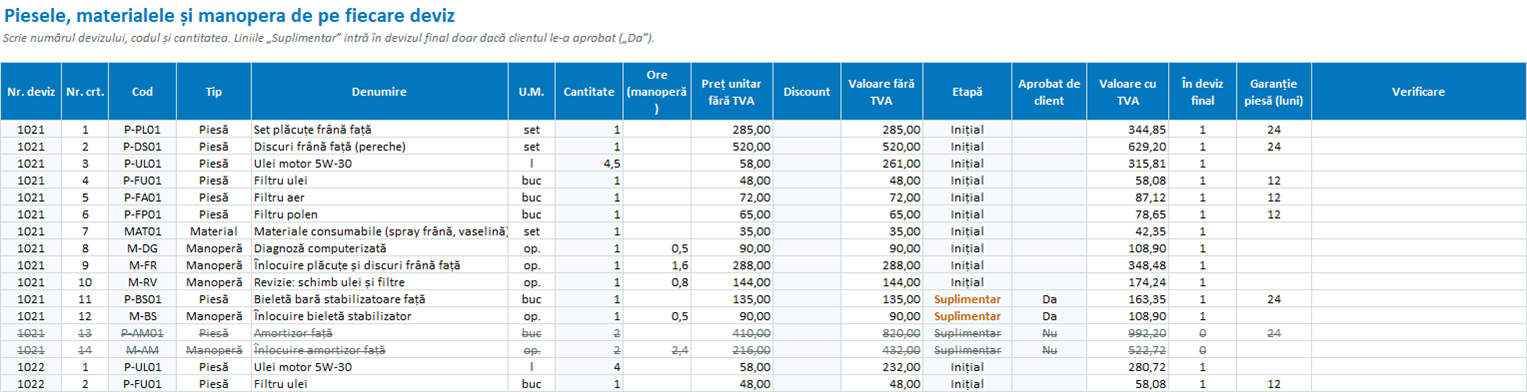Image resolution: width=1527 pixels, height=392 pixels.
Task: Select the value with VAT '629,20'
Action: [x=1128, y=147]
